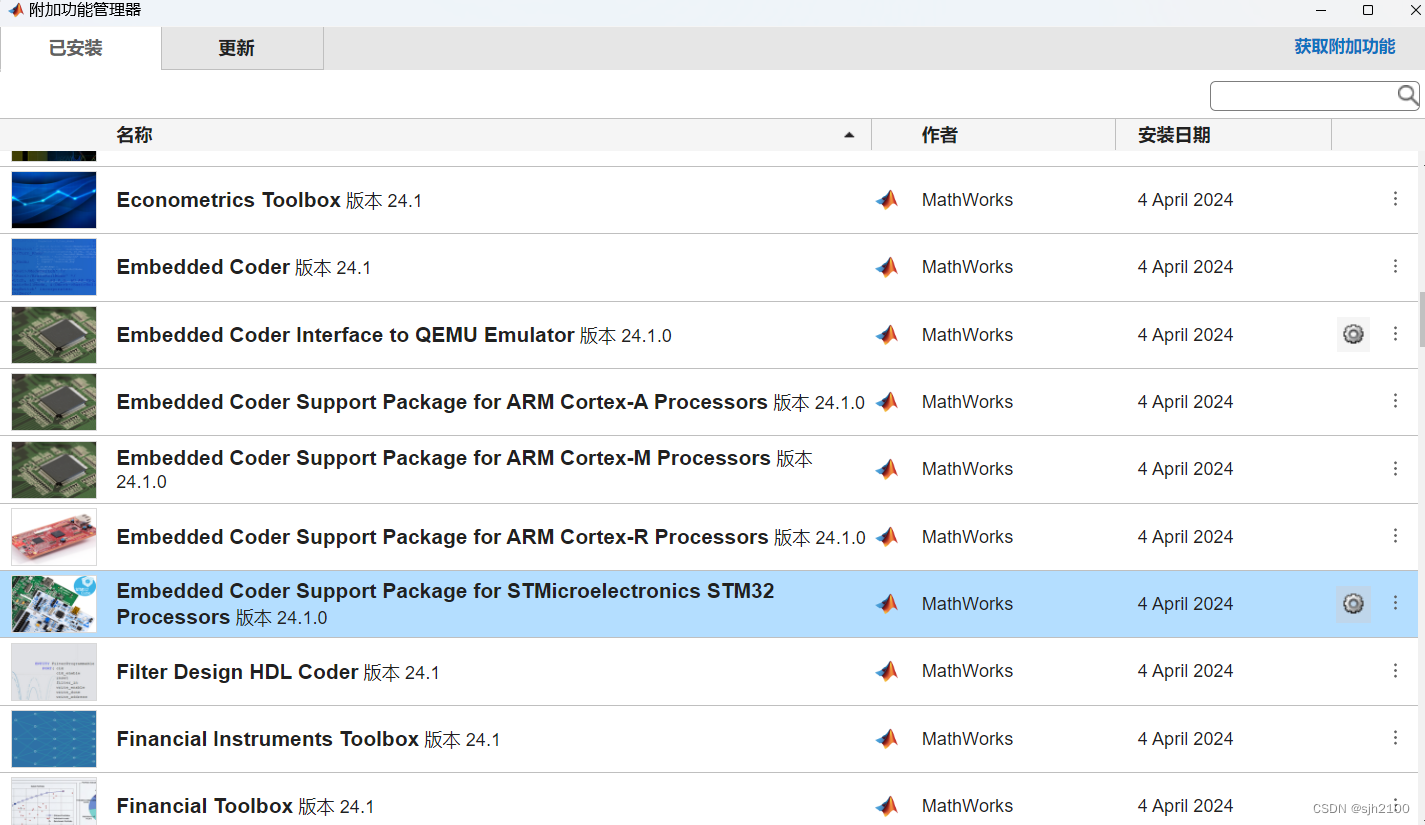Open three-dot menu for ARM Cortex-R row

[1395, 536]
